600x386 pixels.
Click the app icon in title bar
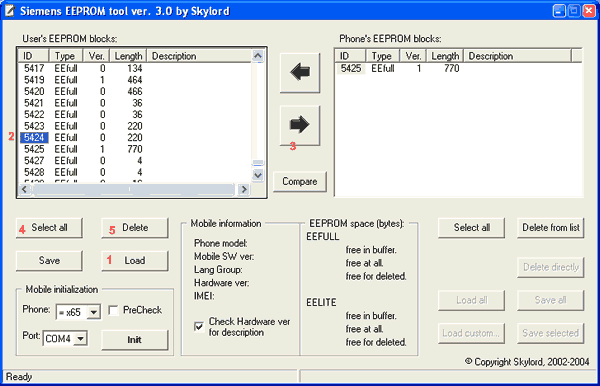[10, 11]
